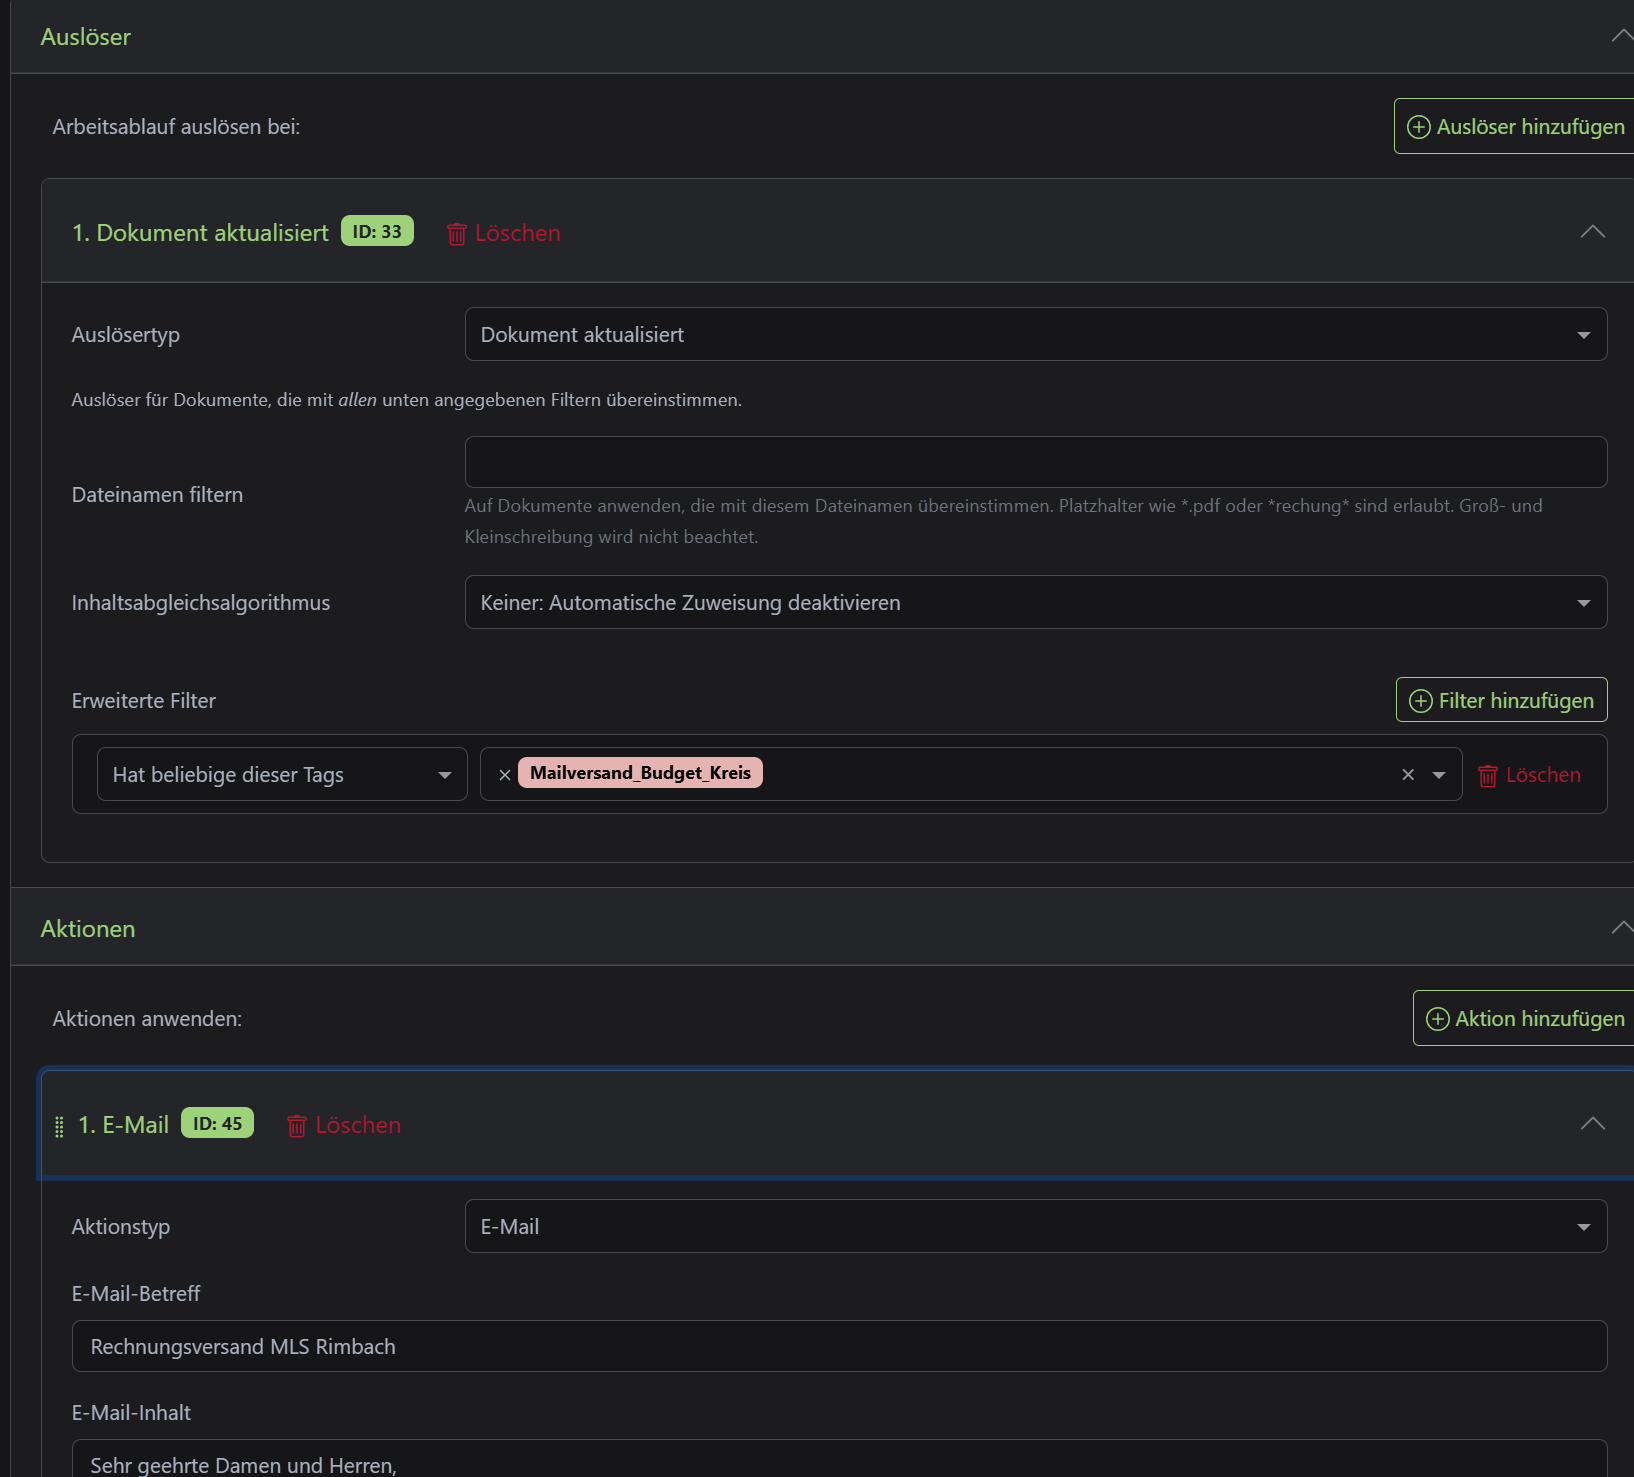Viewport: 1634px width, 1477px height.
Task: Delete the Dokument aktualisiert trigger
Action: point(503,233)
